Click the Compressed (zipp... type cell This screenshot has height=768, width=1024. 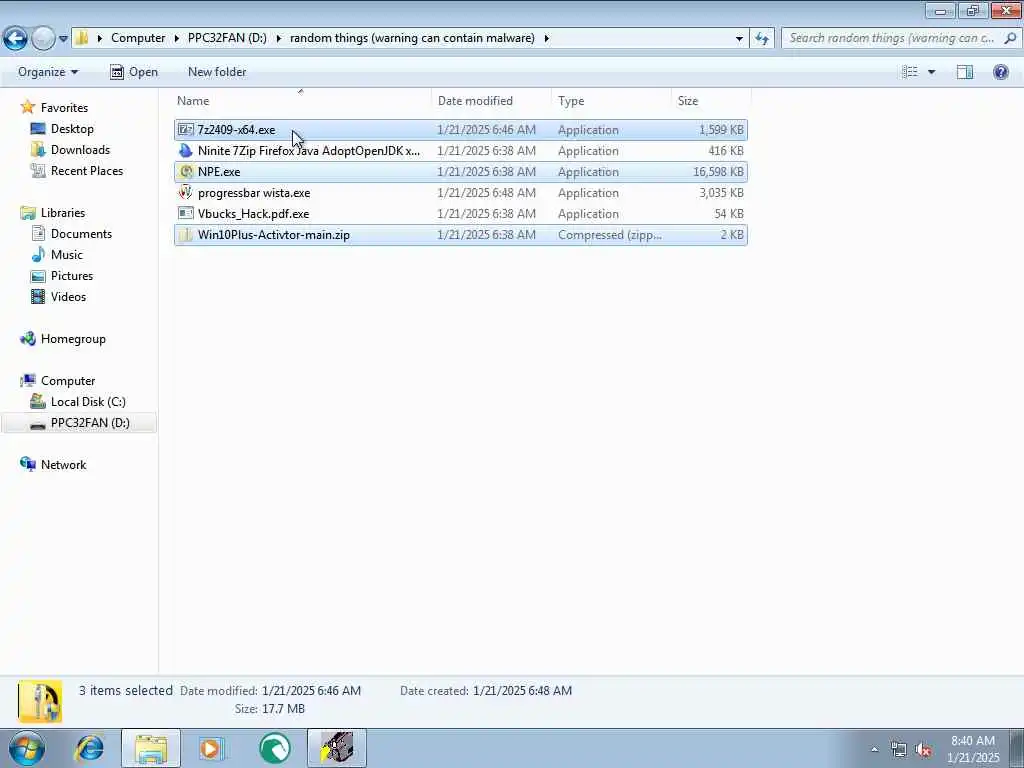point(609,234)
